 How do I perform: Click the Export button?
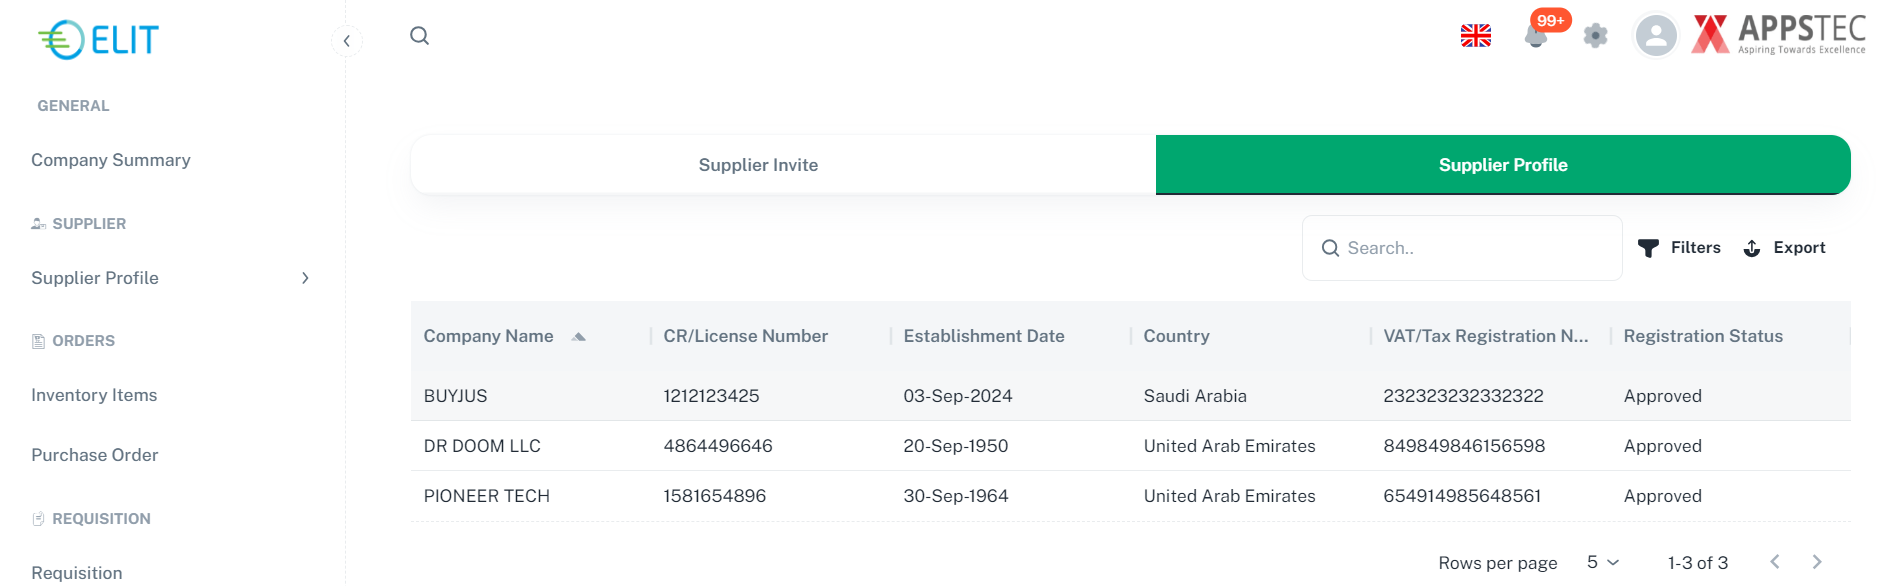pyautogui.click(x=1785, y=248)
